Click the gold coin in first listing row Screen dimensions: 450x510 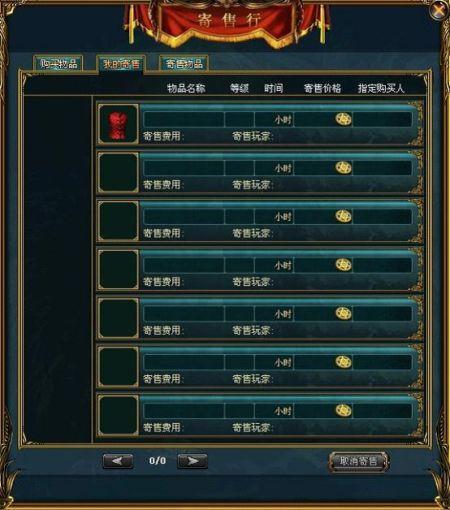point(343,119)
